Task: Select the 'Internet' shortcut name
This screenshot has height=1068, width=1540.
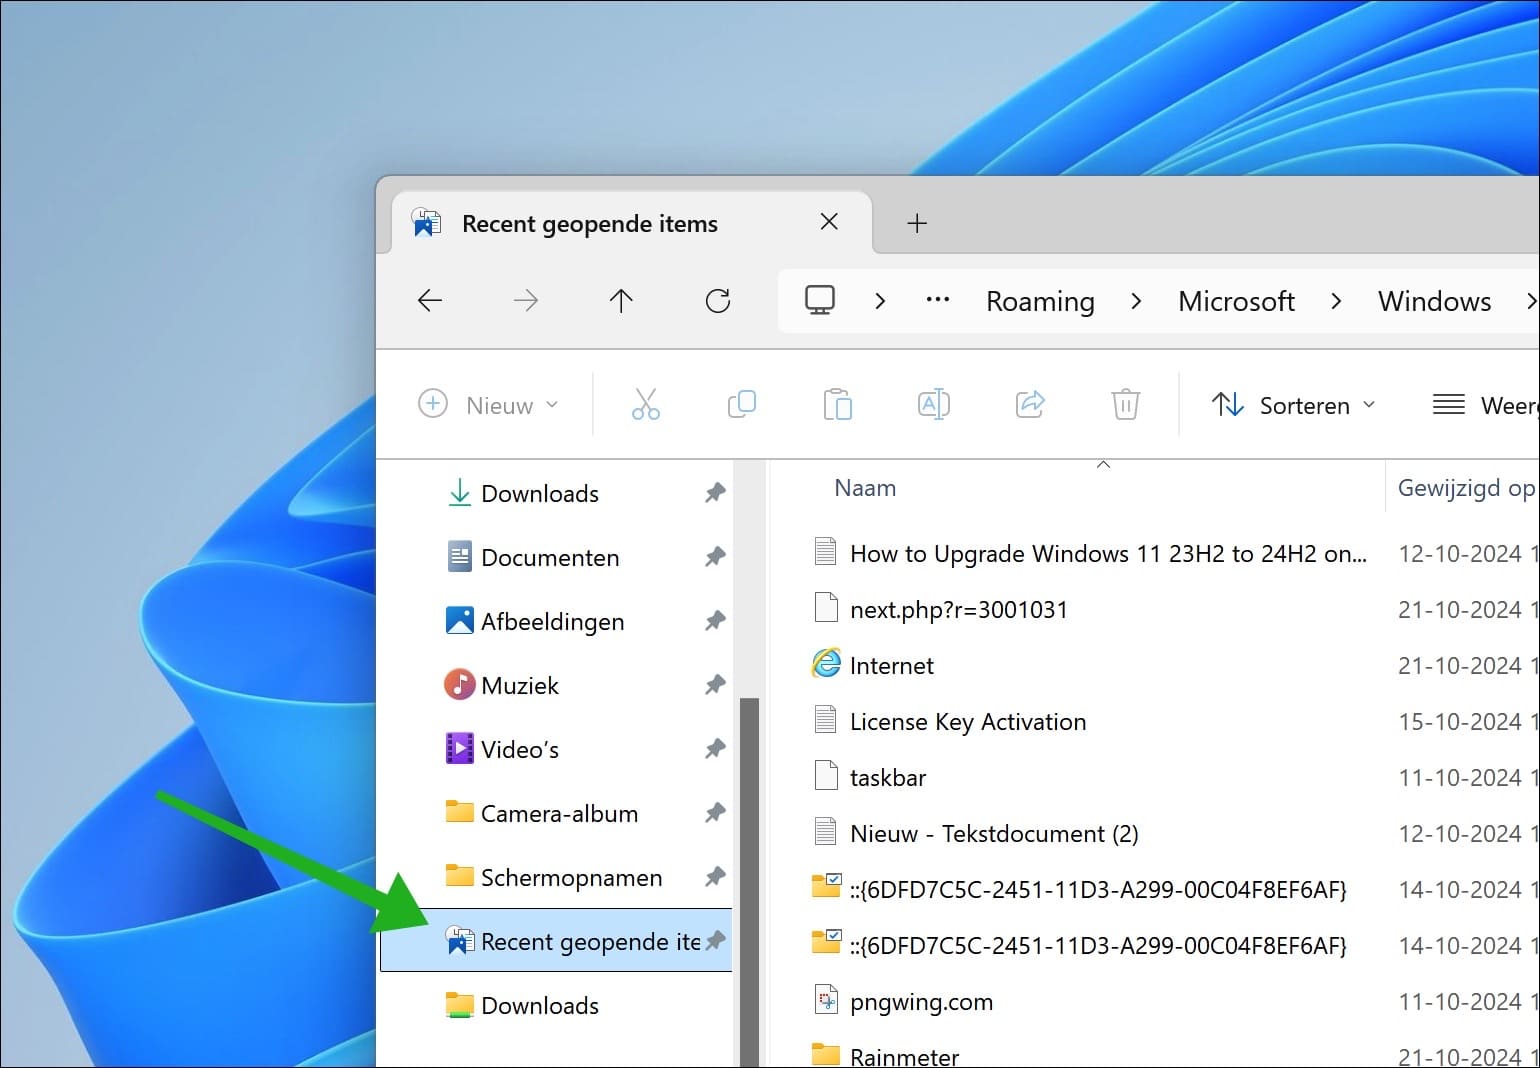Action: (892, 666)
